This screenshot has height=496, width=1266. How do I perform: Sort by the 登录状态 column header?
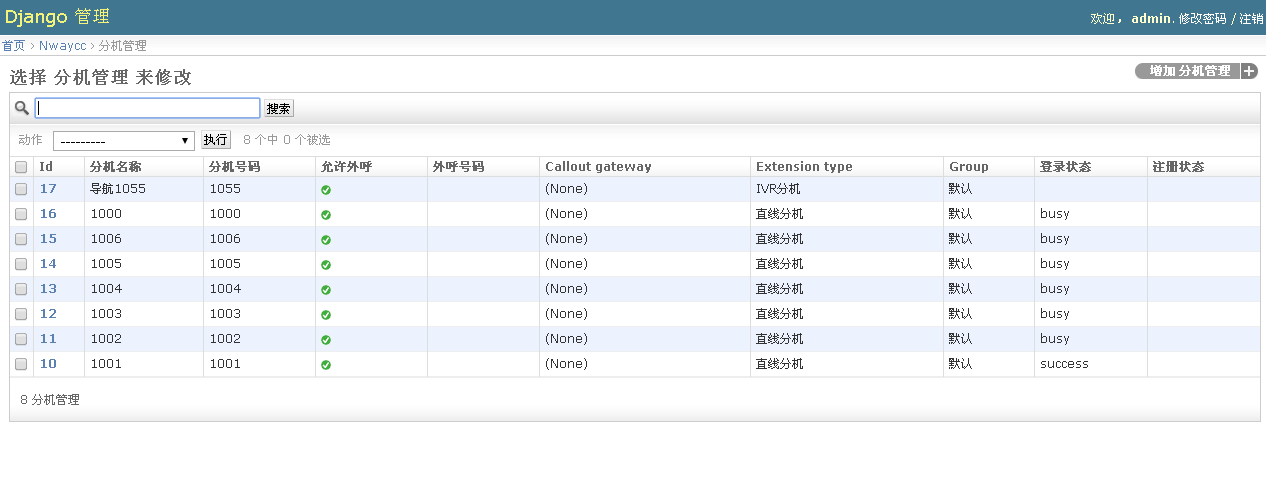[x=1065, y=167]
